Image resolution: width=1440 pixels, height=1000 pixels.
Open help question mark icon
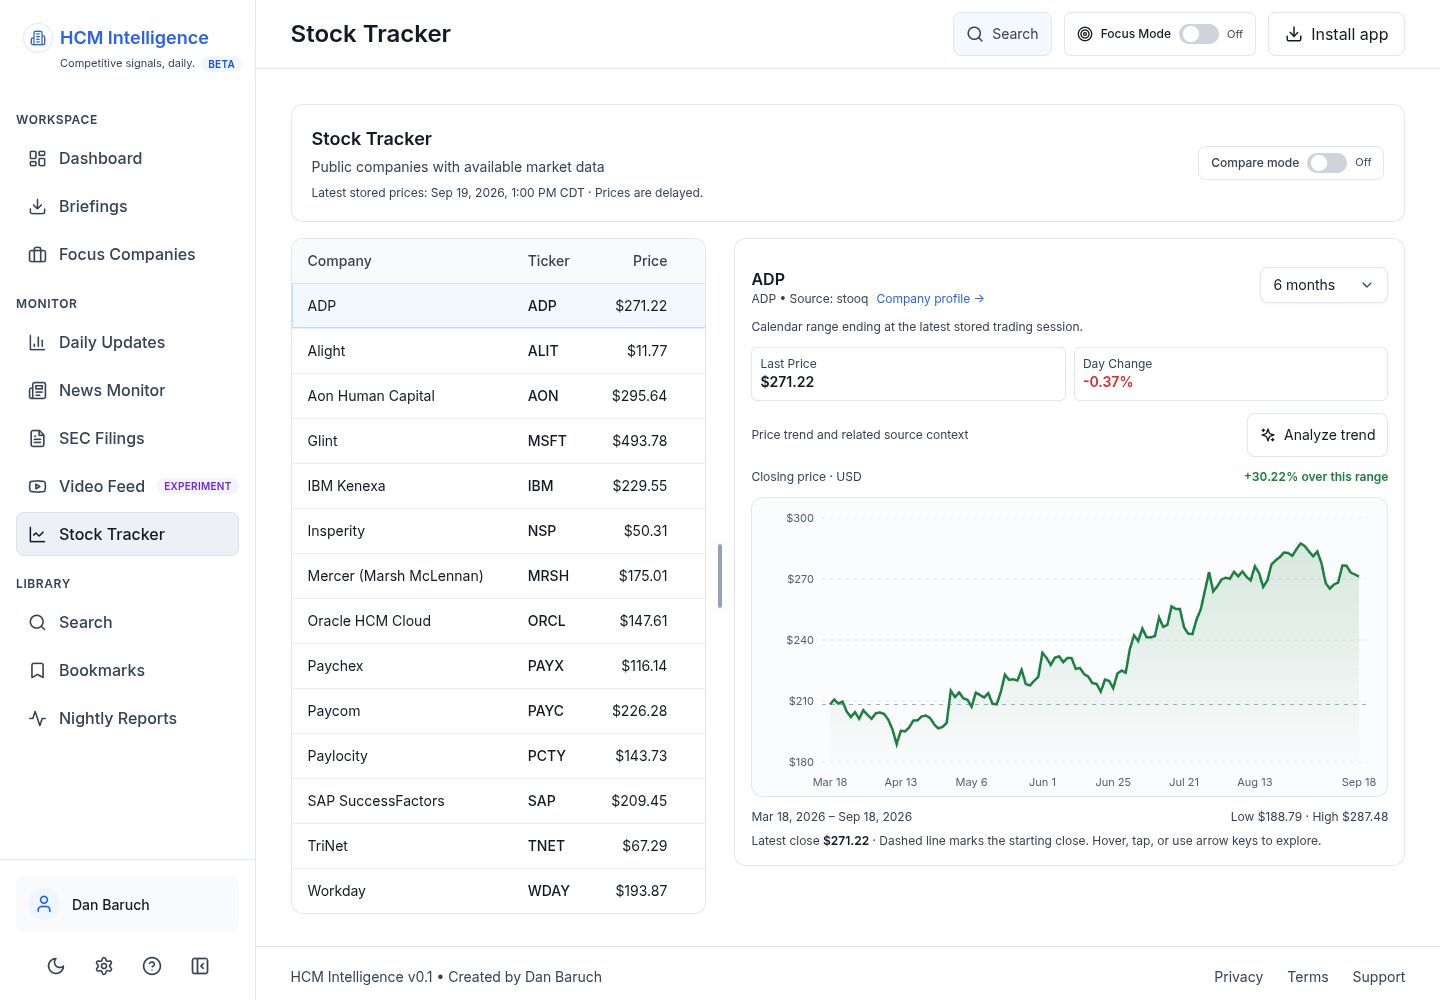pyautogui.click(x=152, y=966)
